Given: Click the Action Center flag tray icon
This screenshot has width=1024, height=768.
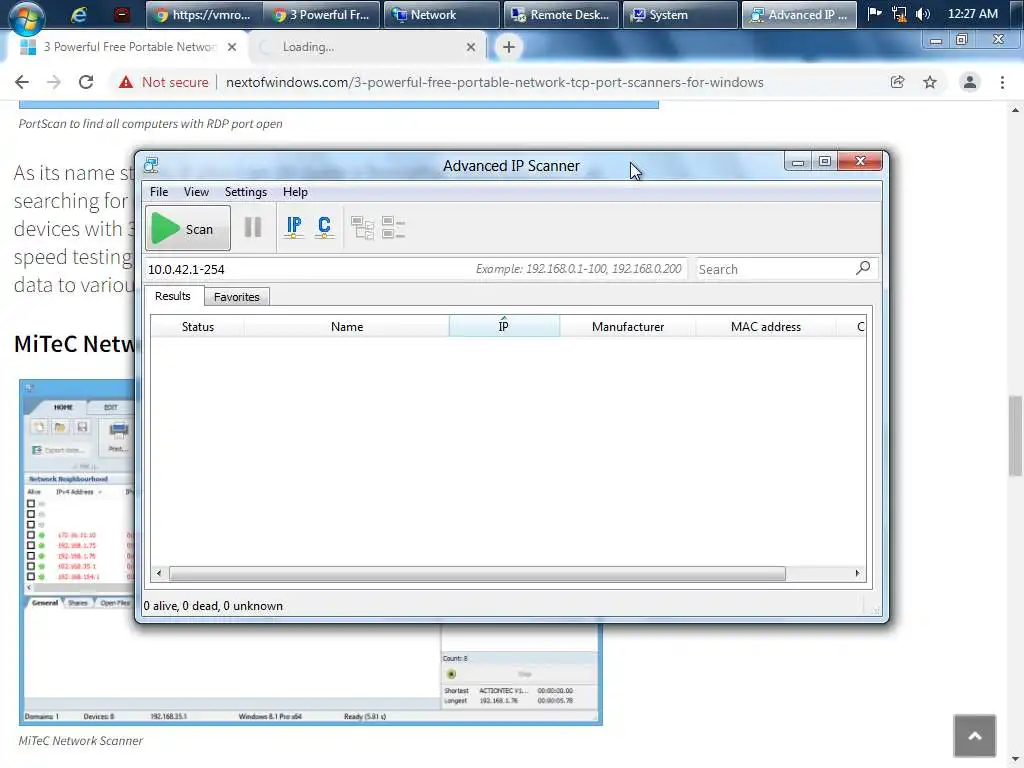Looking at the screenshot, I should tap(875, 14).
